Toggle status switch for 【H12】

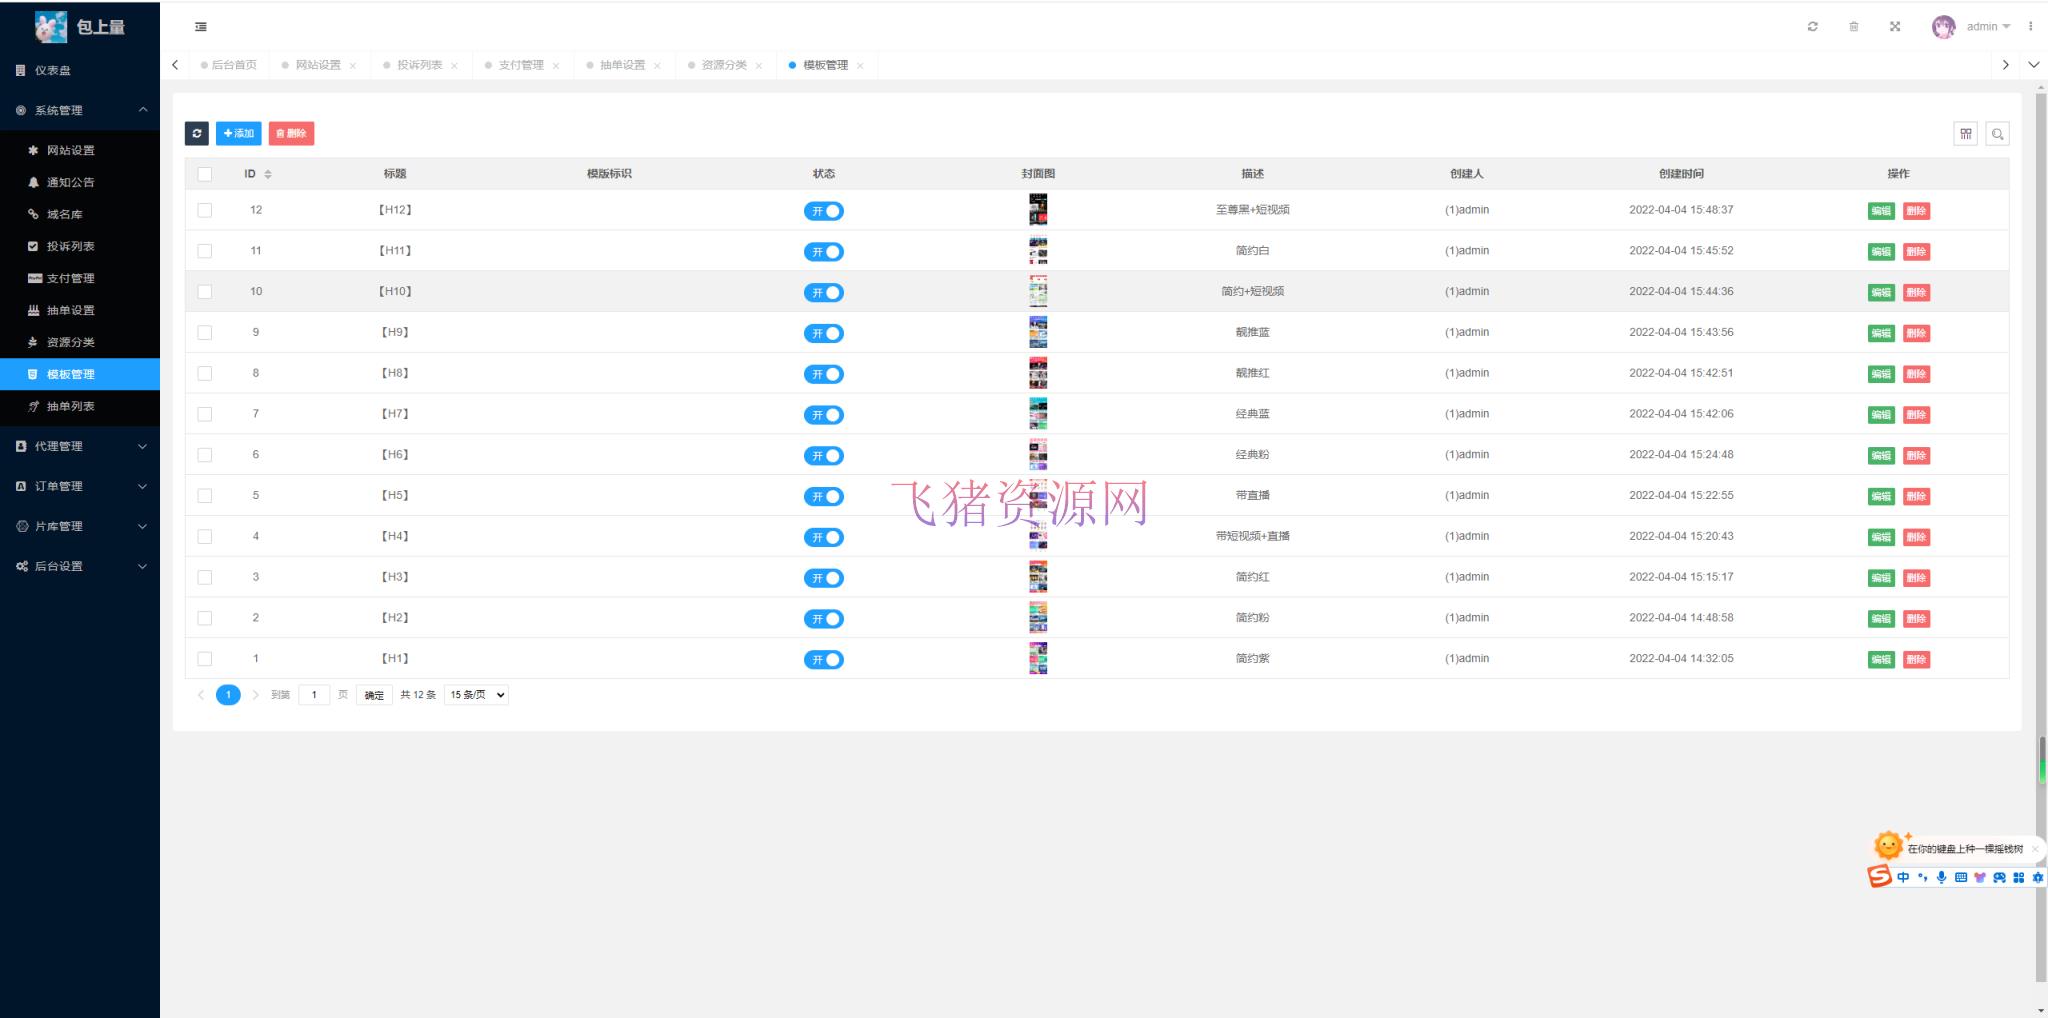click(x=824, y=211)
